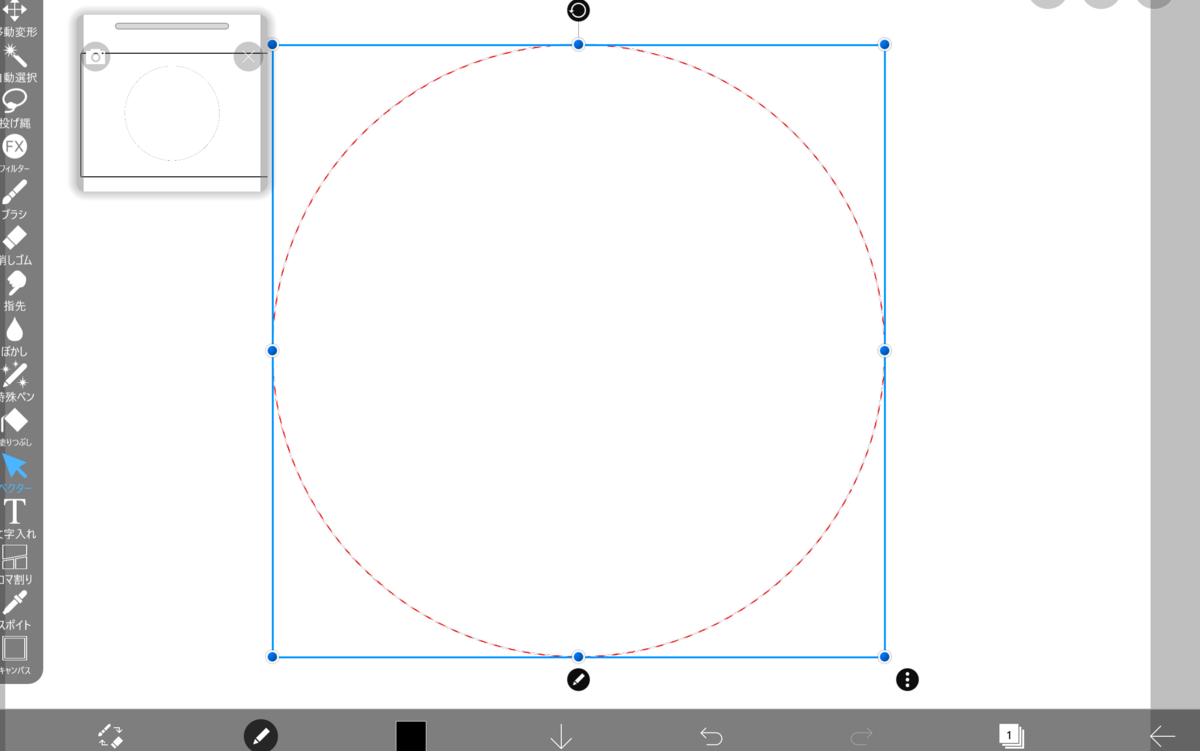Open the three-dot shape options menu
This screenshot has height=751, width=1200.
coord(907,680)
